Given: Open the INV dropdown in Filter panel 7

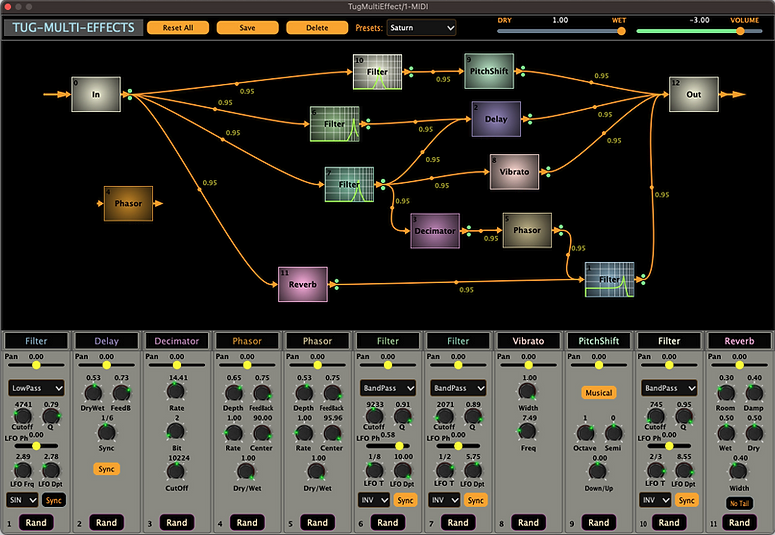Looking at the screenshot, I should pos(444,500).
